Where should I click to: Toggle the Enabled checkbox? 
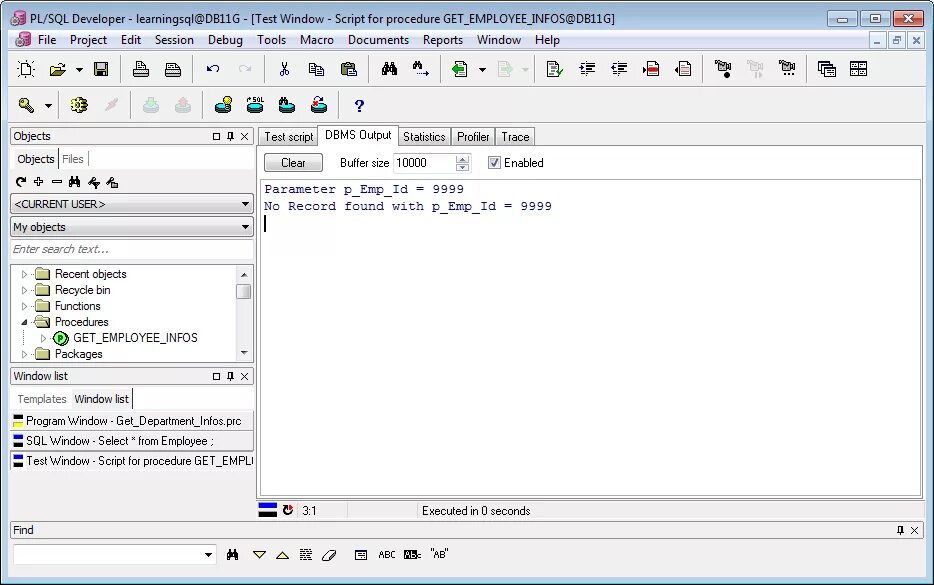pyautogui.click(x=494, y=163)
